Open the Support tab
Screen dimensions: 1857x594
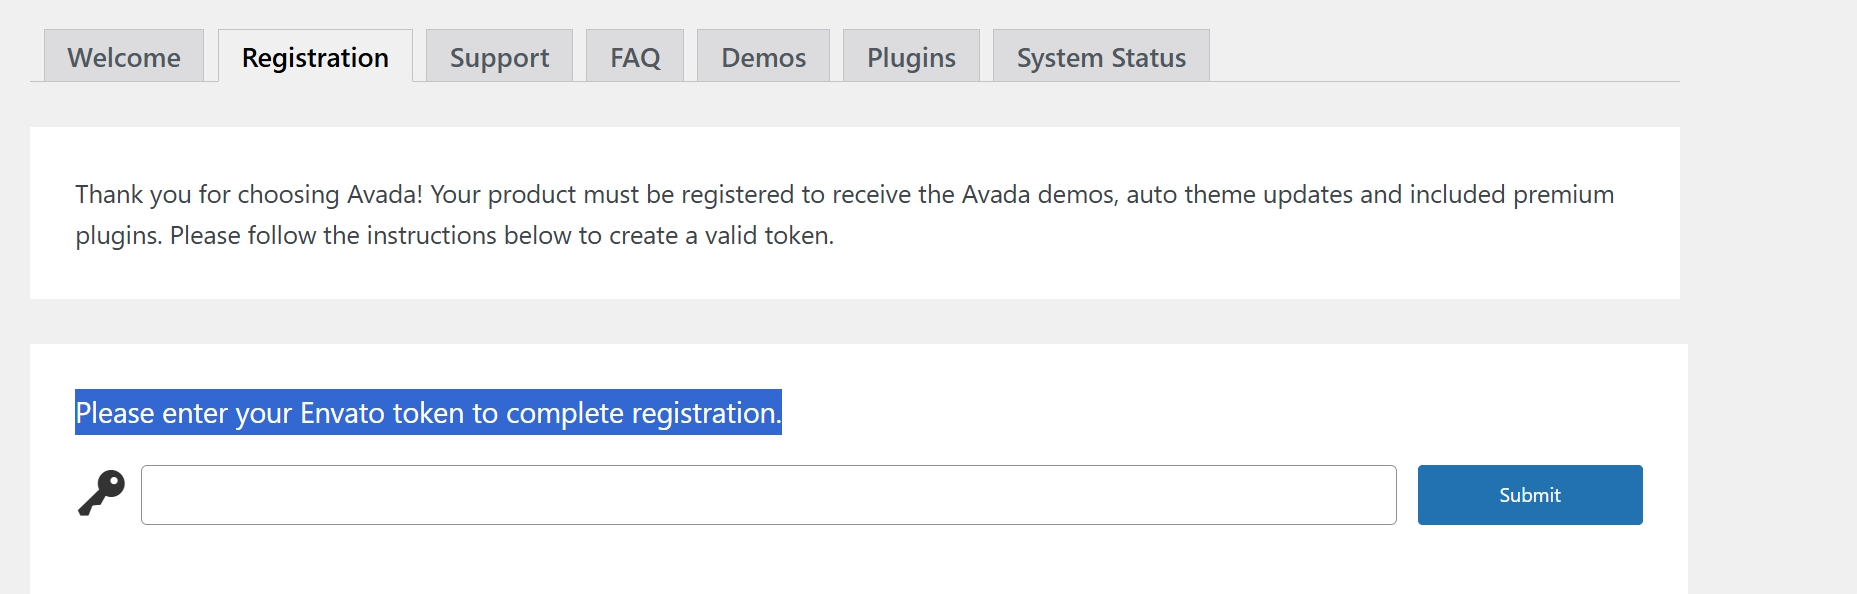click(499, 57)
